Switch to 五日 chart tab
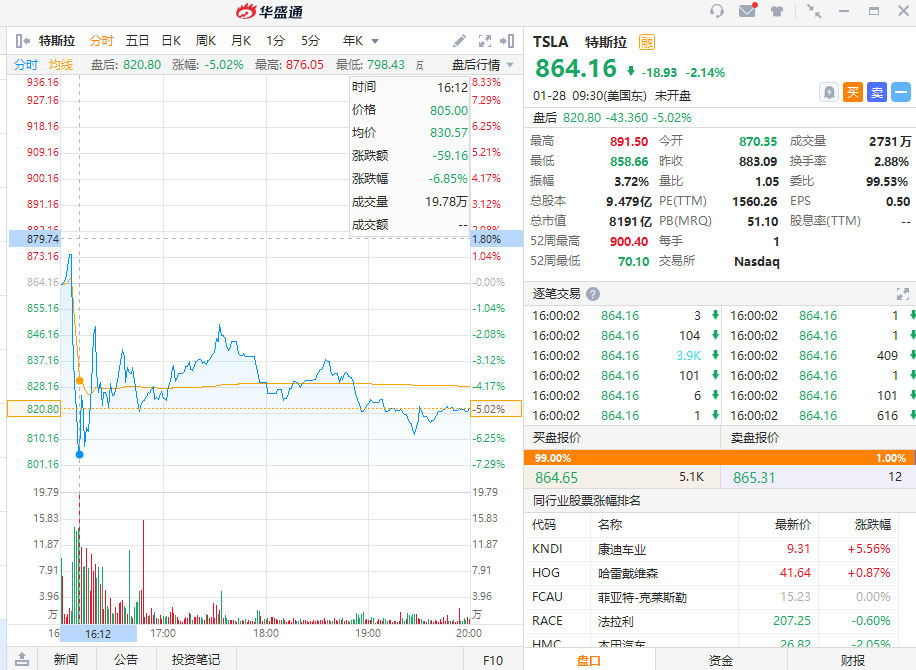916x670 pixels. (137, 41)
